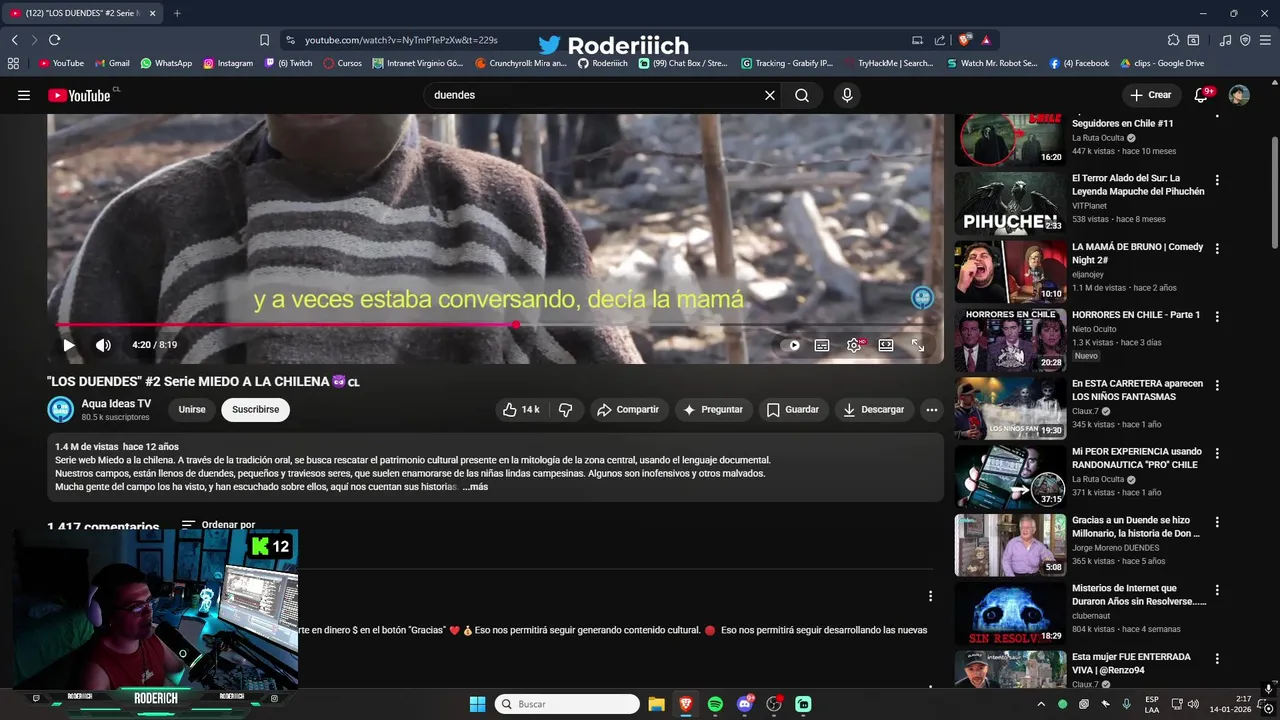The width and height of the screenshot is (1280, 720).
Task: Open YouTube notifications bell
Action: pyautogui.click(x=1203, y=95)
